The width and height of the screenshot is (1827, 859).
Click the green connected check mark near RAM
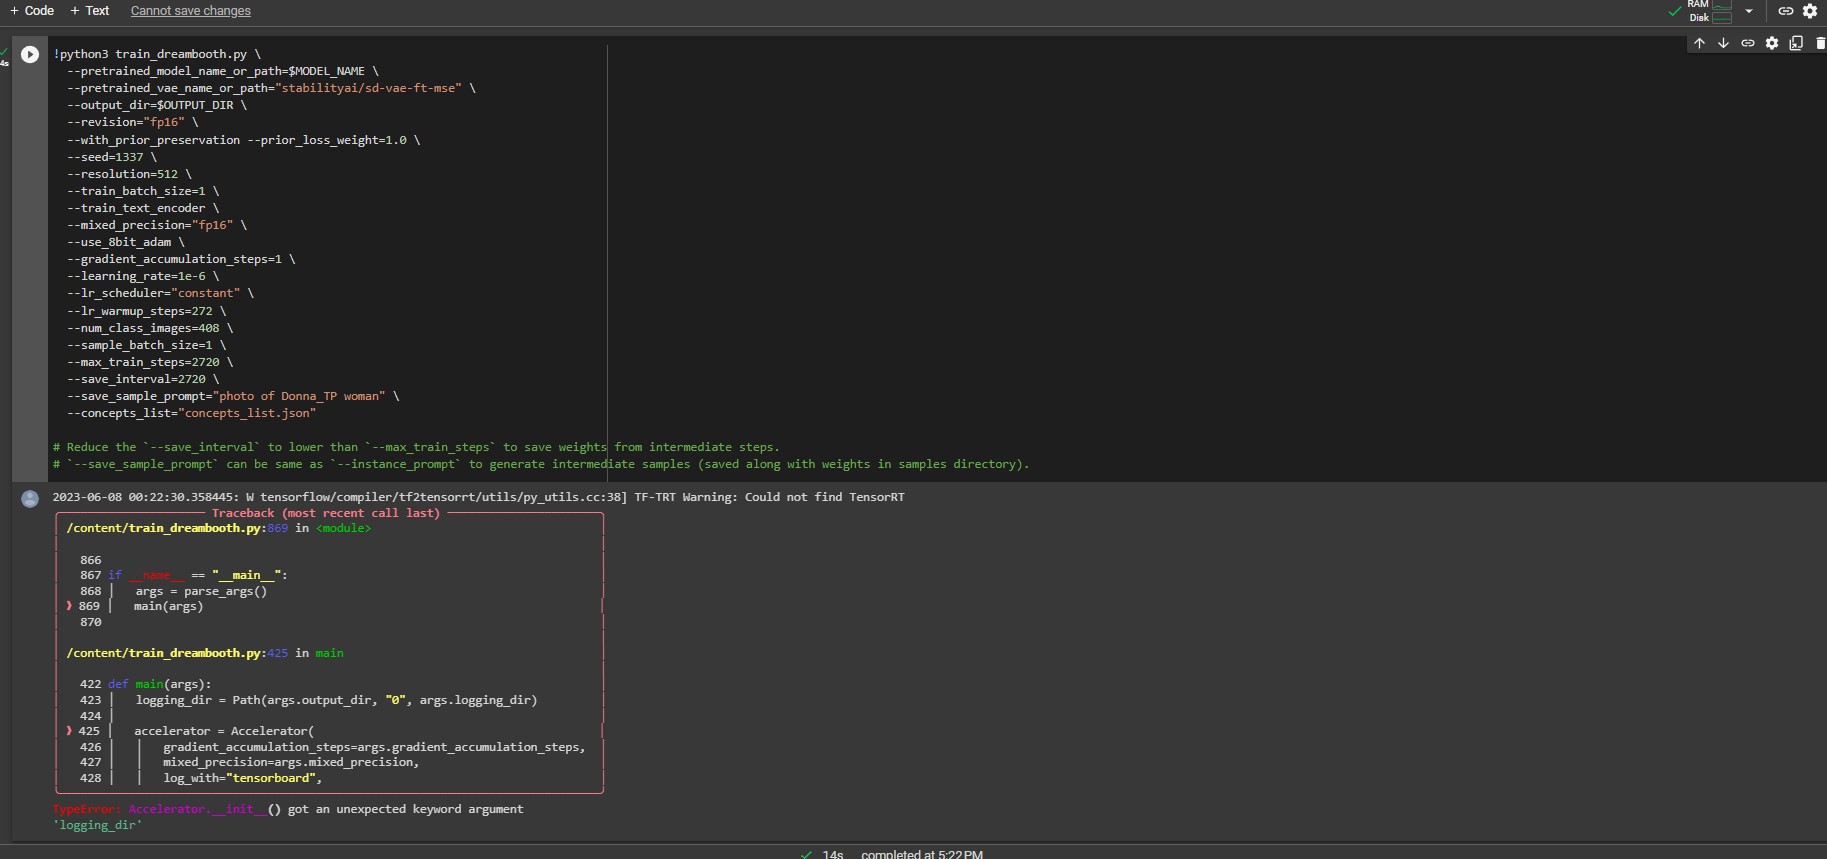[x=1675, y=12]
